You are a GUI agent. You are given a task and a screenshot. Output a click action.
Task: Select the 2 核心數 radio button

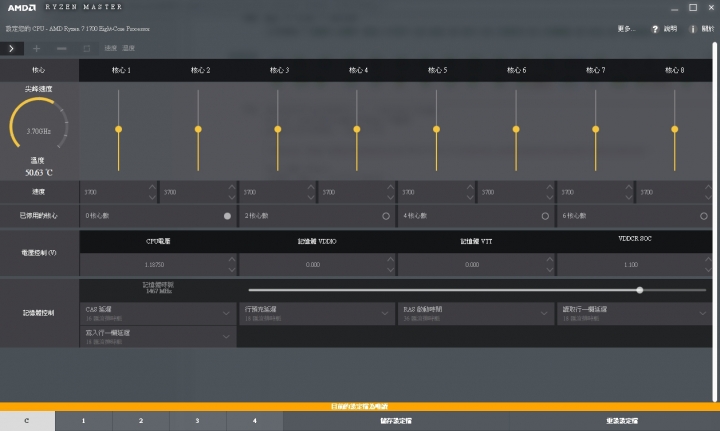click(x=386, y=215)
